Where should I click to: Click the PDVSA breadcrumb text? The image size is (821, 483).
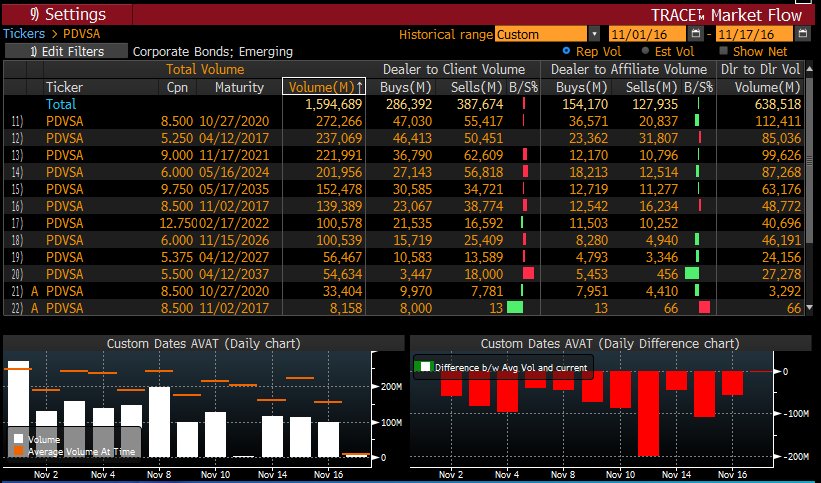pos(81,34)
